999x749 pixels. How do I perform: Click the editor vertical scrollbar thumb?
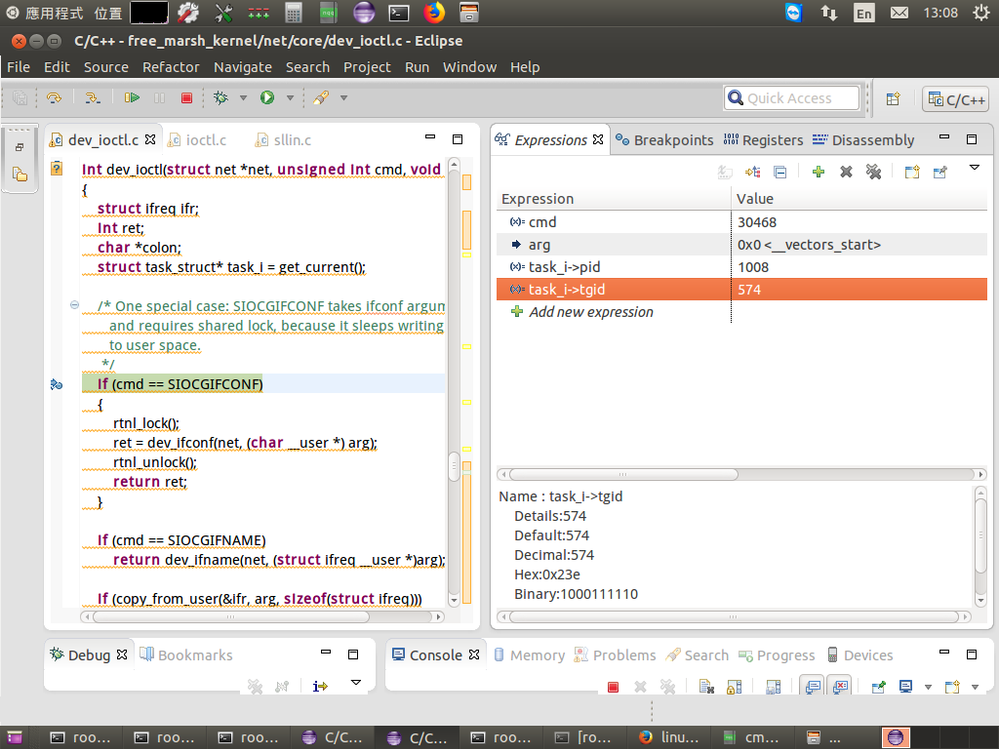tap(454, 467)
